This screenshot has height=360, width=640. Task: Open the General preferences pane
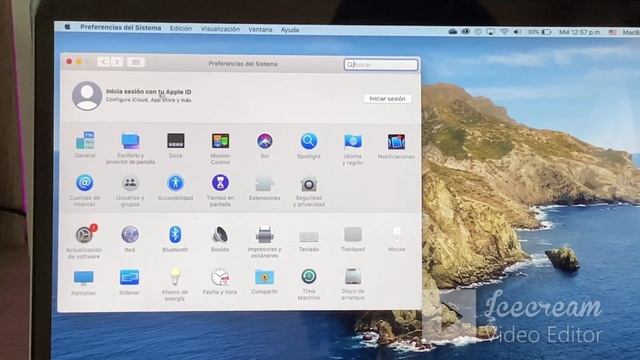85,141
